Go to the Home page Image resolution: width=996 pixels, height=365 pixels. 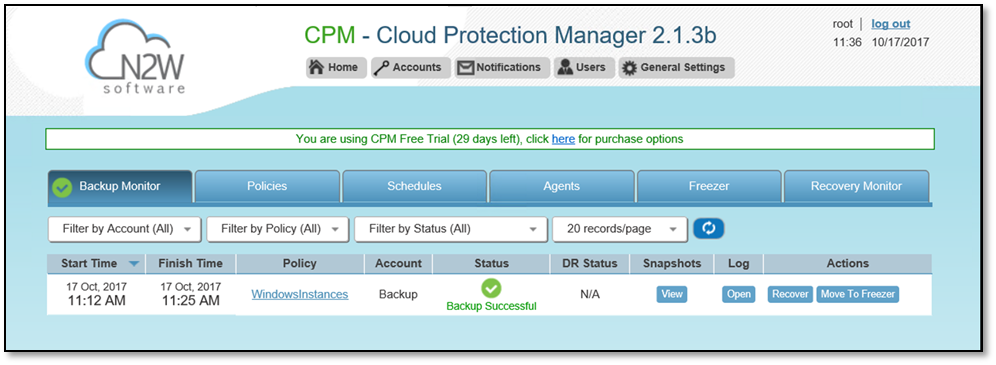pos(337,67)
